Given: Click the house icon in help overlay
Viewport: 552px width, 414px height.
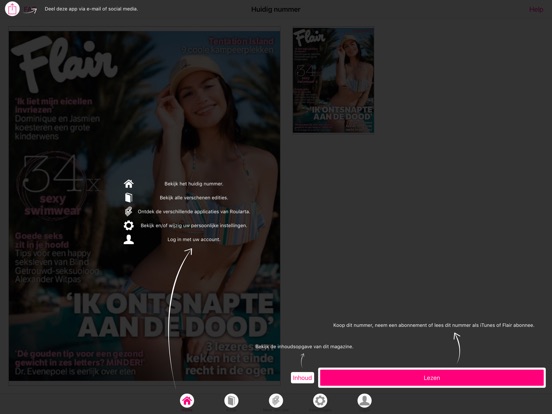Looking at the screenshot, I should [129, 184].
